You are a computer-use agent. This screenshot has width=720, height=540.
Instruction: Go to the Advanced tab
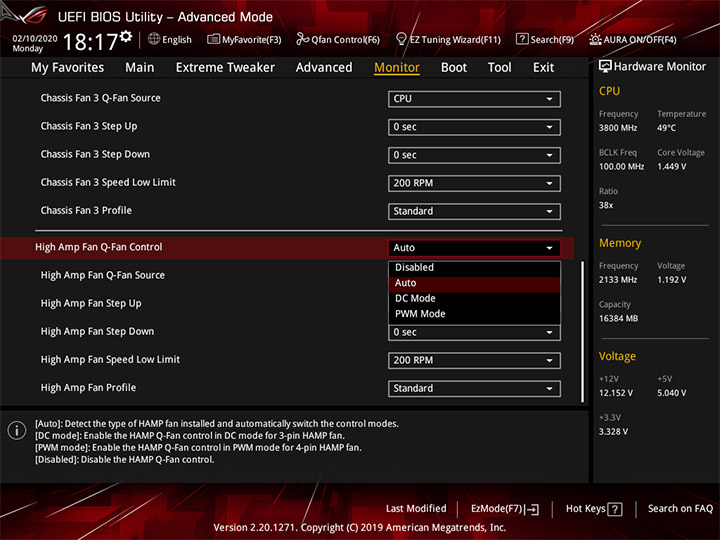[x=324, y=68]
